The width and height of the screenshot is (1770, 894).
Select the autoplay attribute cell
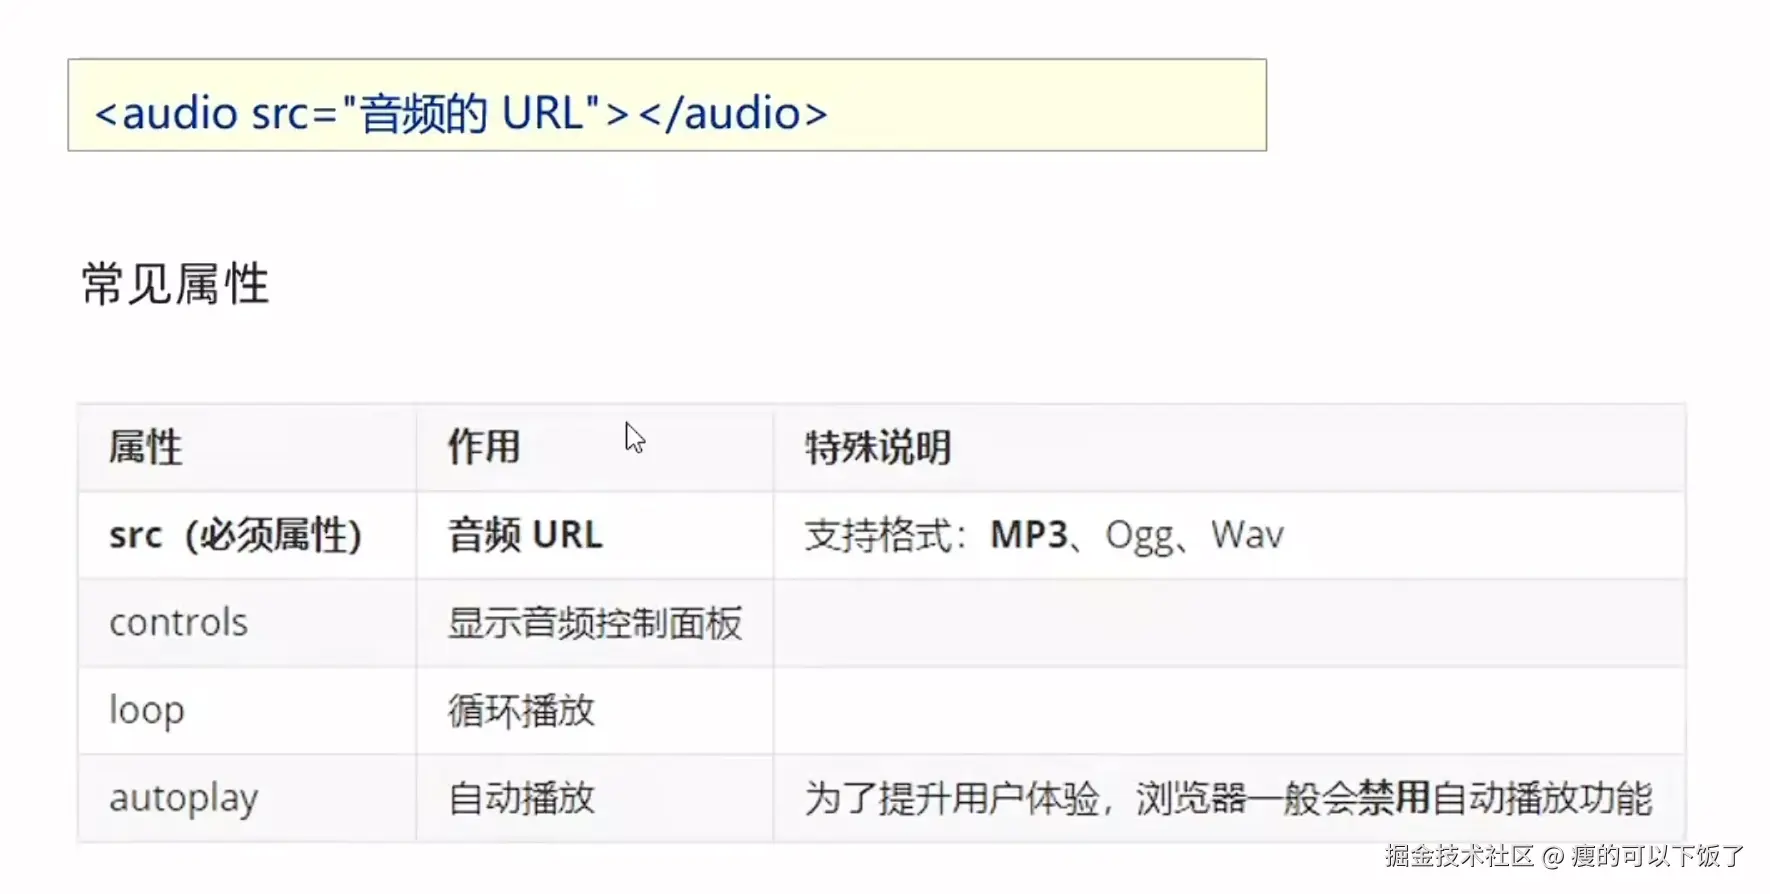184,798
